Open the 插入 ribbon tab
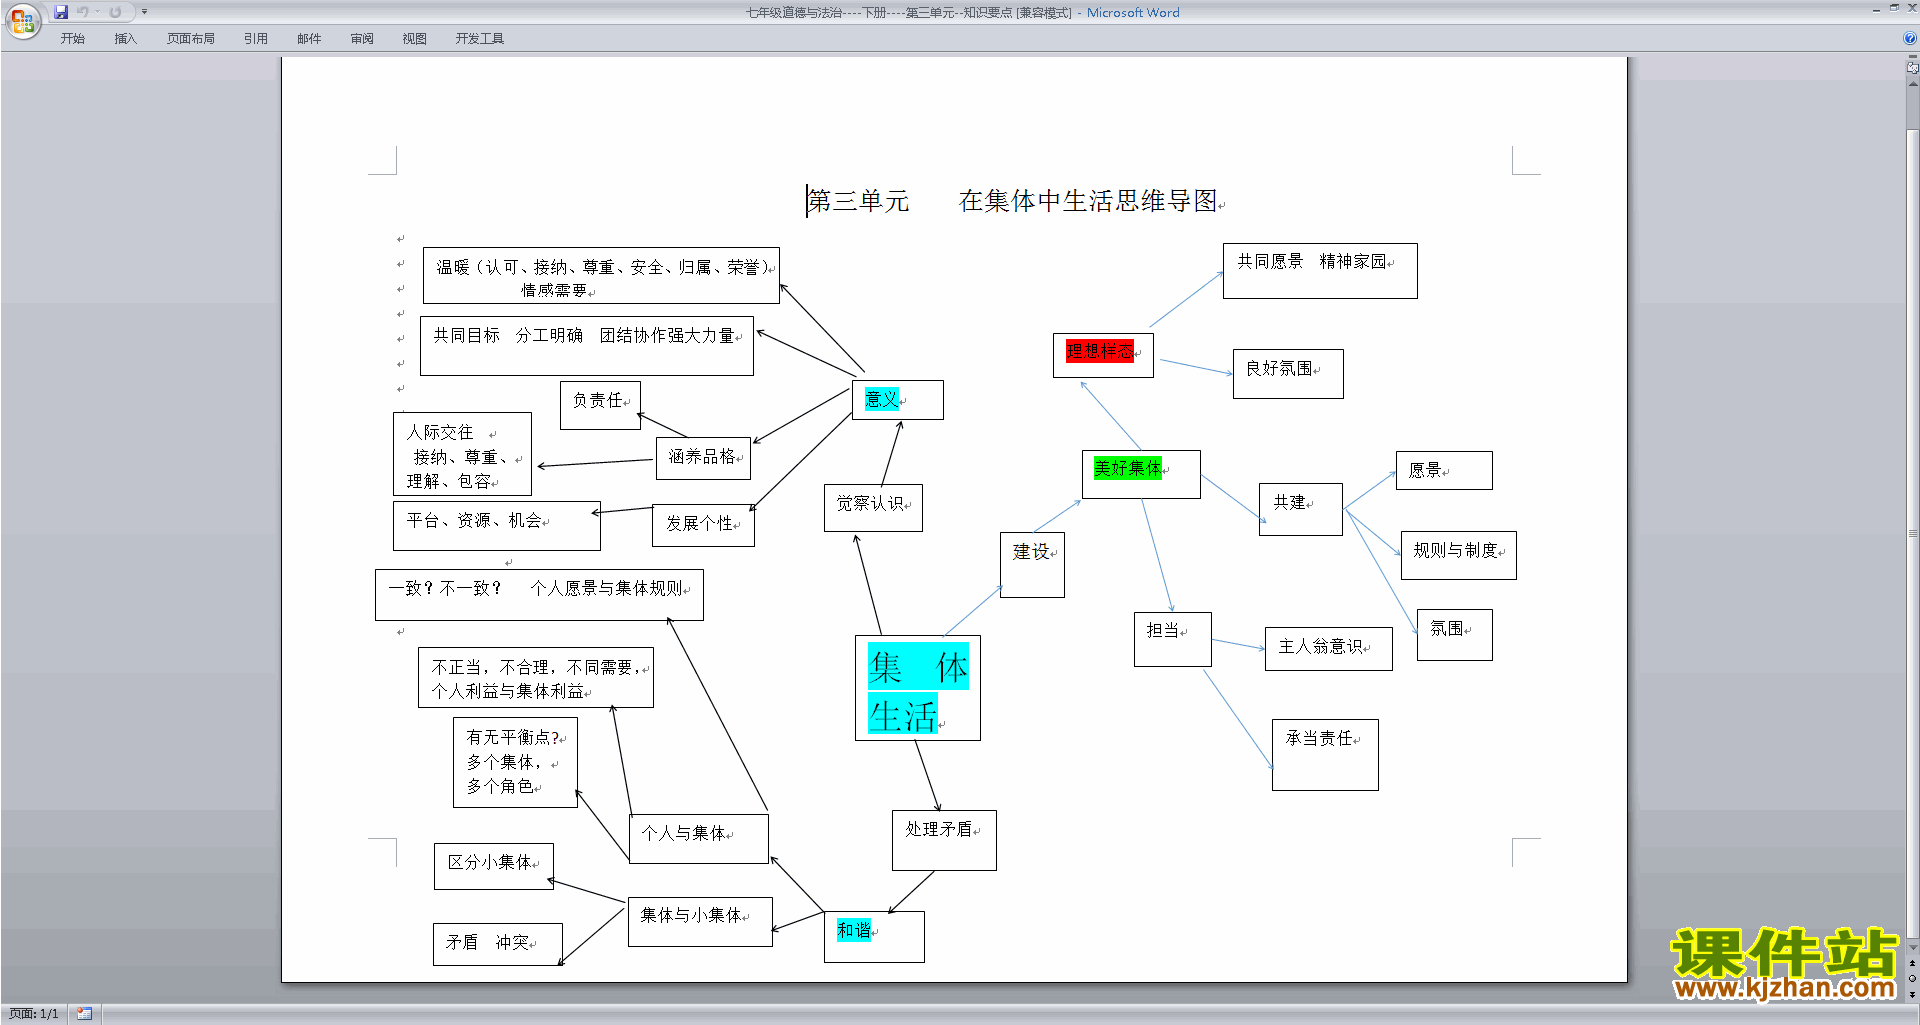 (125, 38)
